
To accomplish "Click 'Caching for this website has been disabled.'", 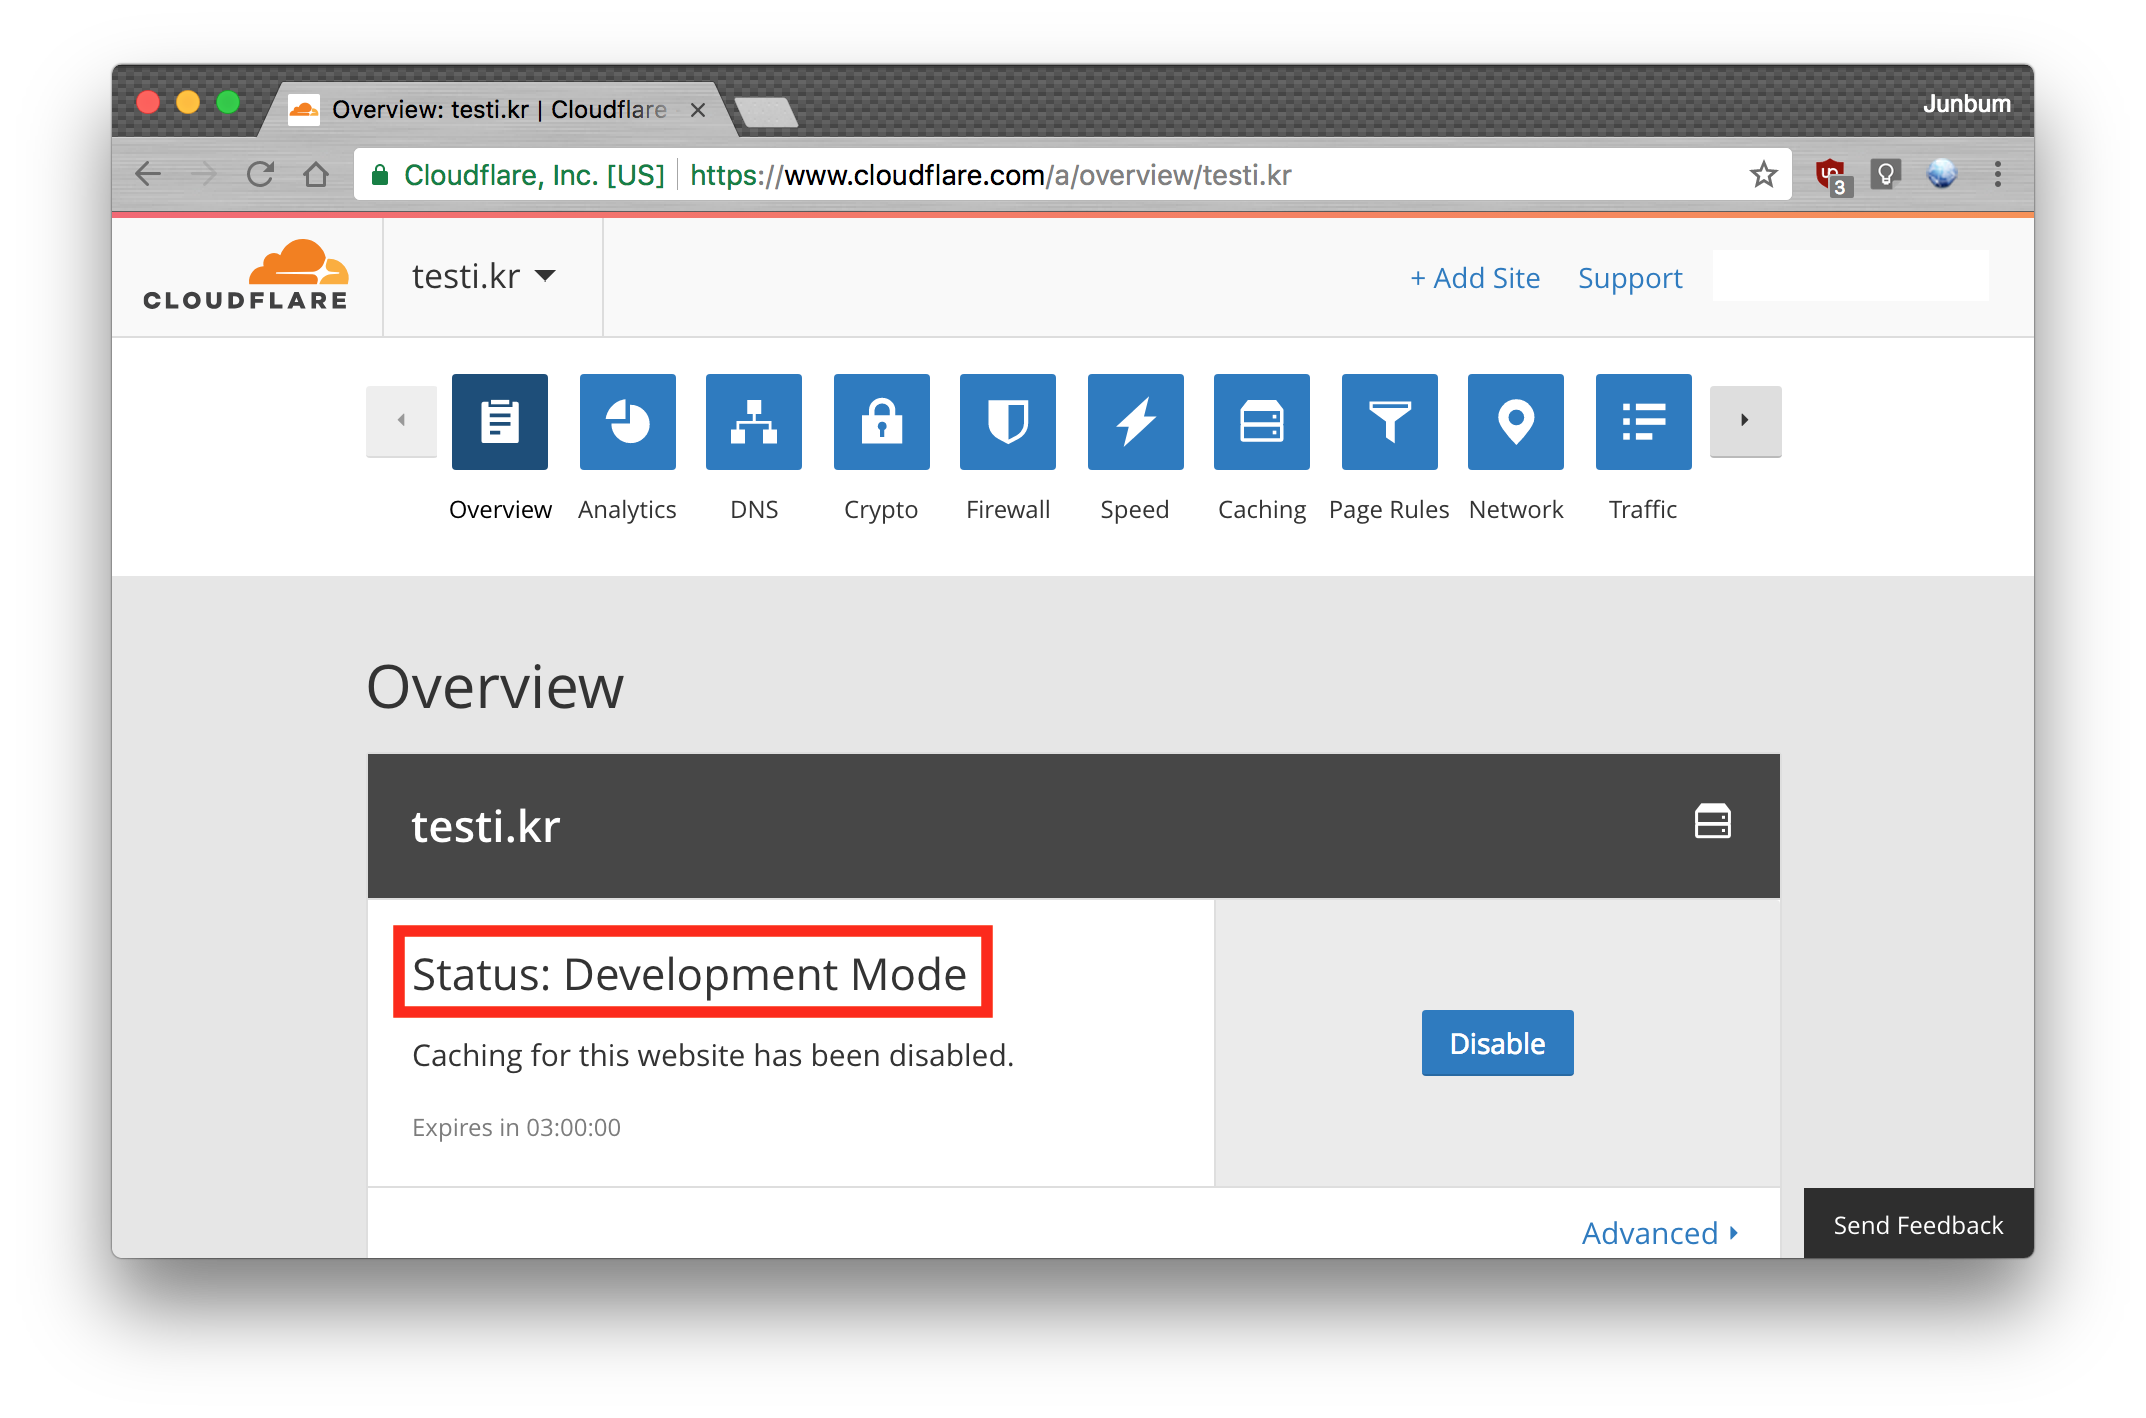I will click(713, 1055).
